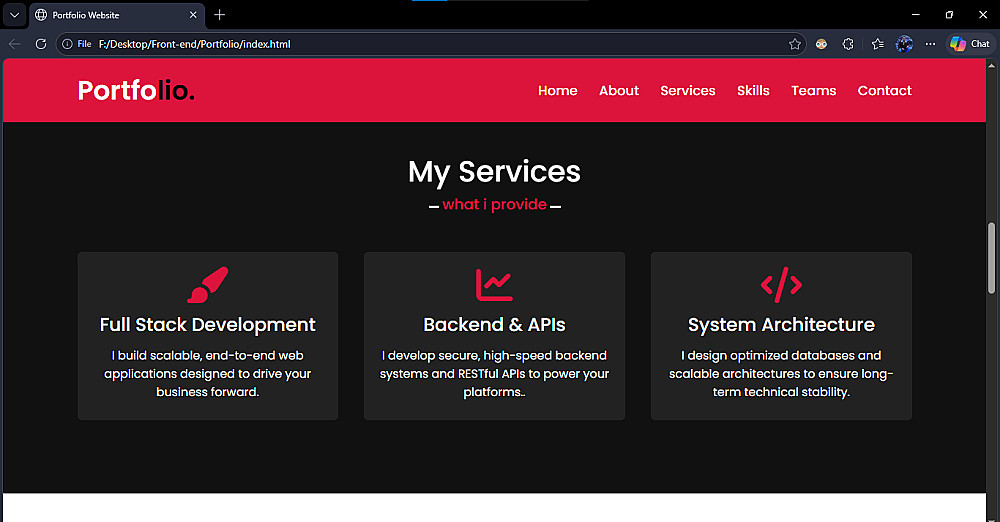The height and width of the screenshot is (522, 1000).
Task: Open the Skills nav link
Action: [753, 91]
